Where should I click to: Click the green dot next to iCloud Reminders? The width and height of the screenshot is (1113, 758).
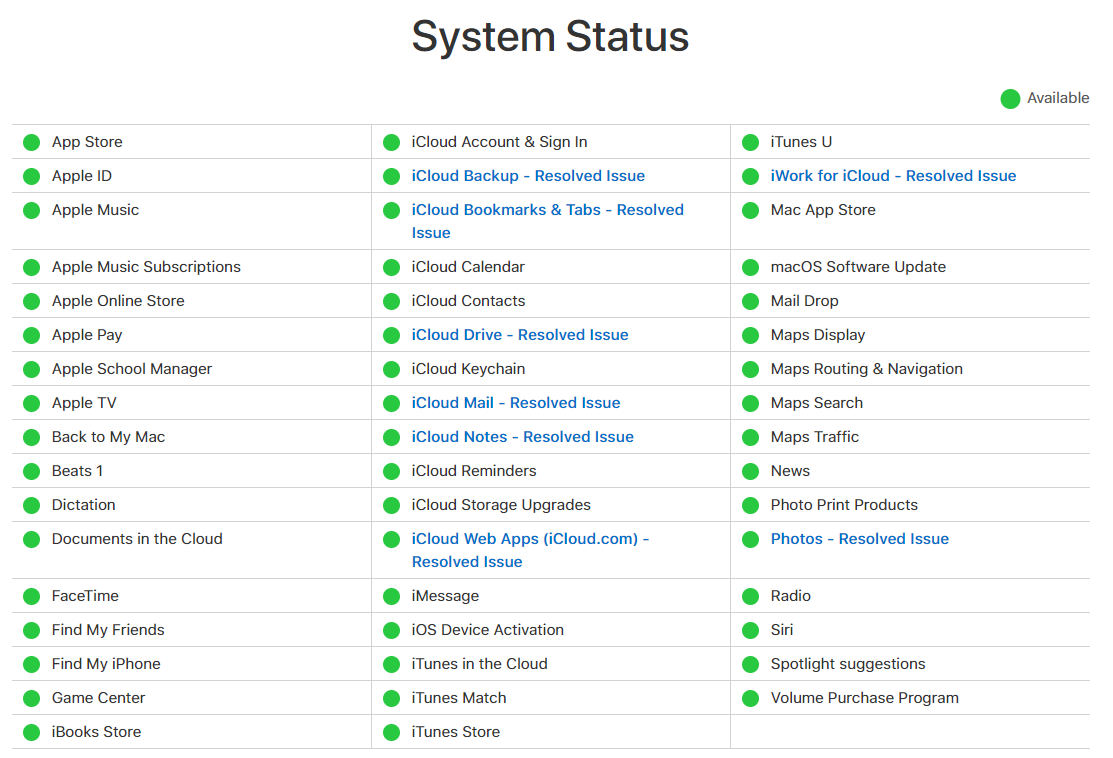391,472
